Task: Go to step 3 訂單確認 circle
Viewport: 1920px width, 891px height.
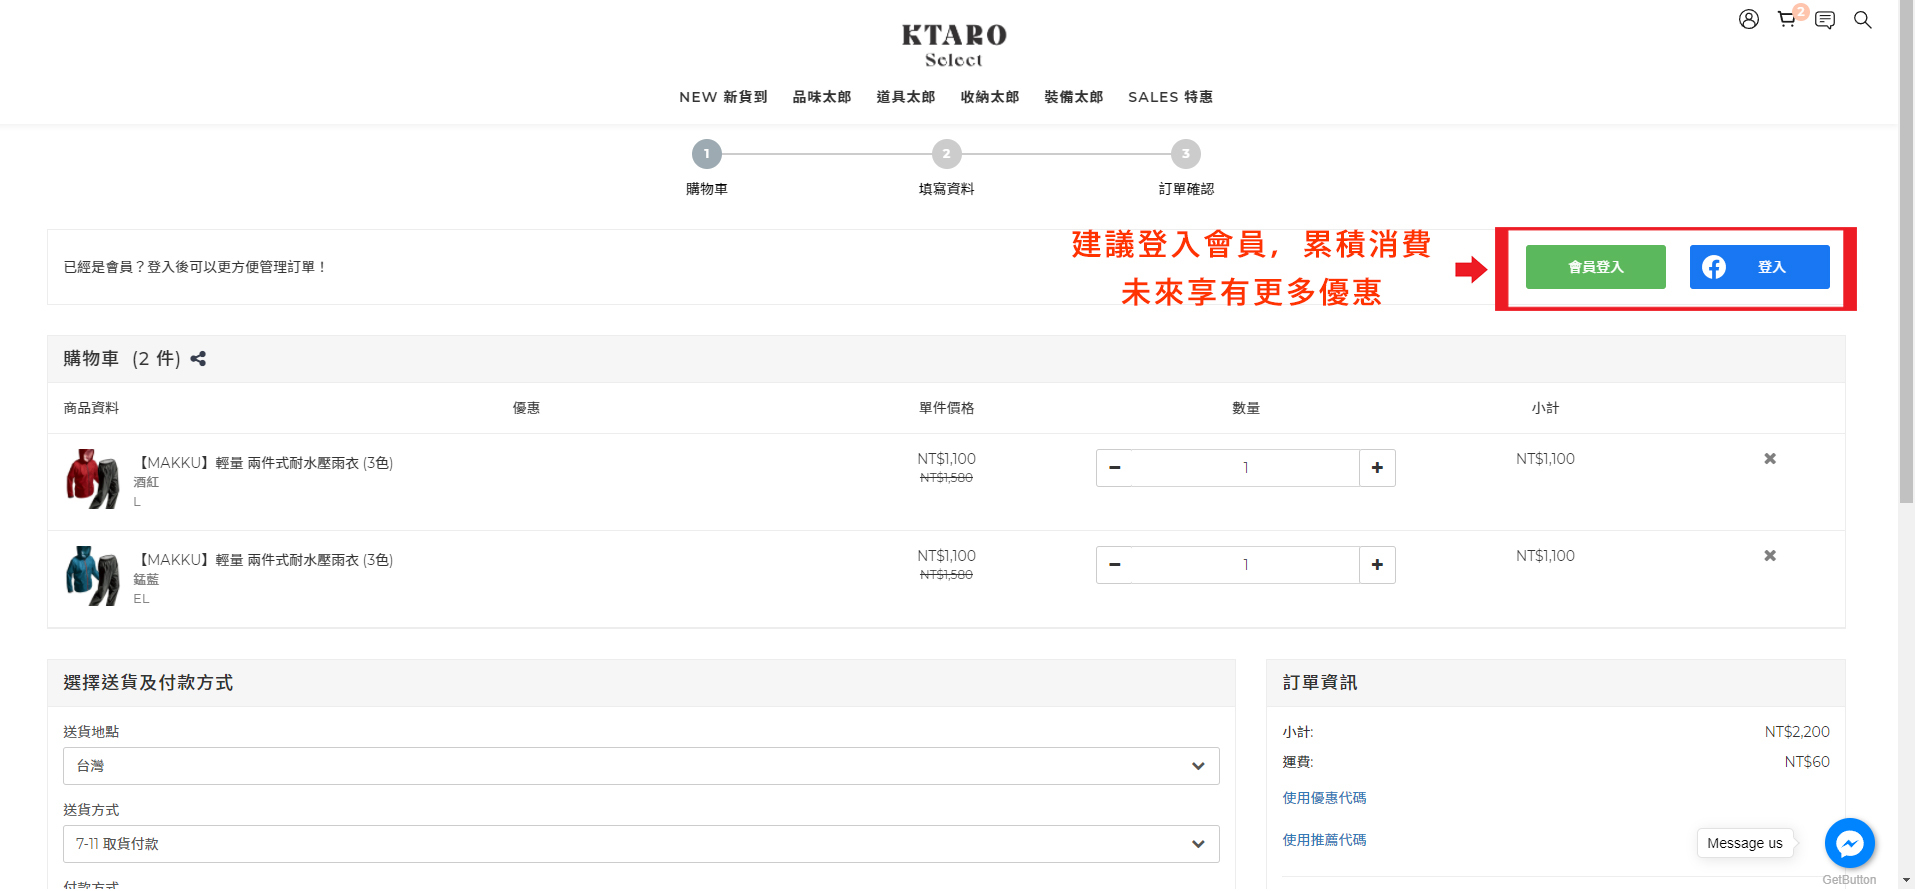Action: [x=1186, y=154]
